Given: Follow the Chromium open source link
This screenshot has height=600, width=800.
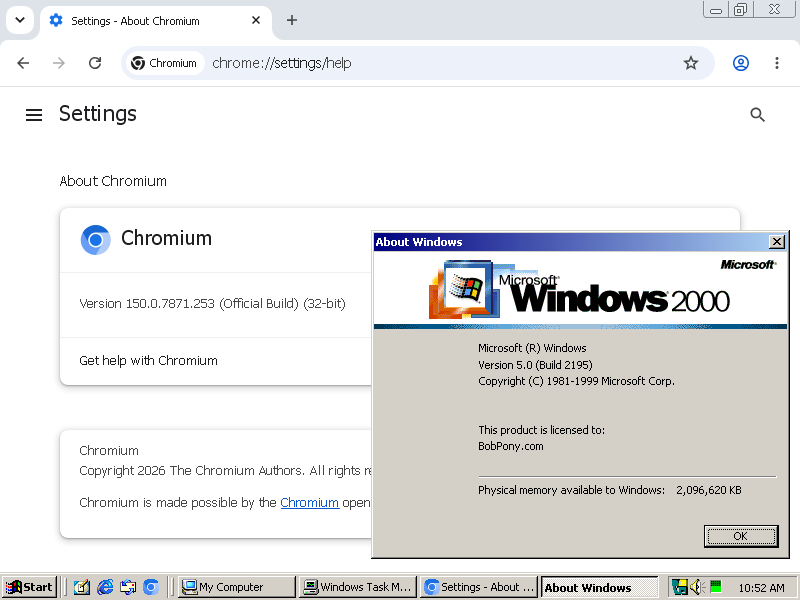Looking at the screenshot, I should tap(309, 503).
